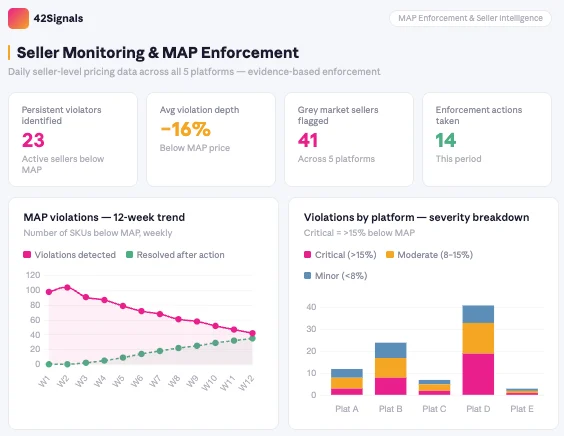Click Plat D critical pink bar segment
Image resolution: width=564 pixels, height=436 pixels.
pos(478,374)
